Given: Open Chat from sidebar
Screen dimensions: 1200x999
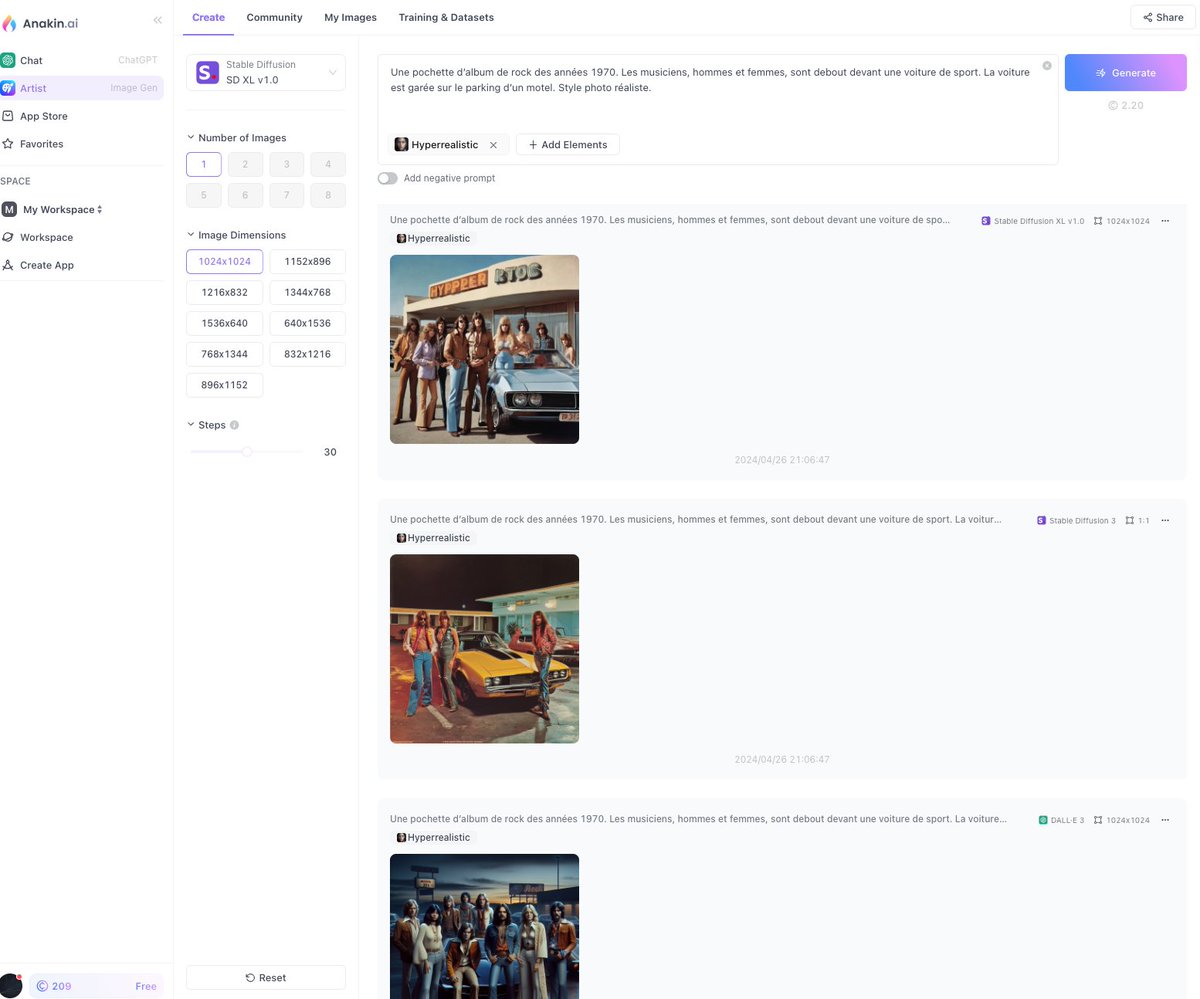Looking at the screenshot, I should 82,60.
